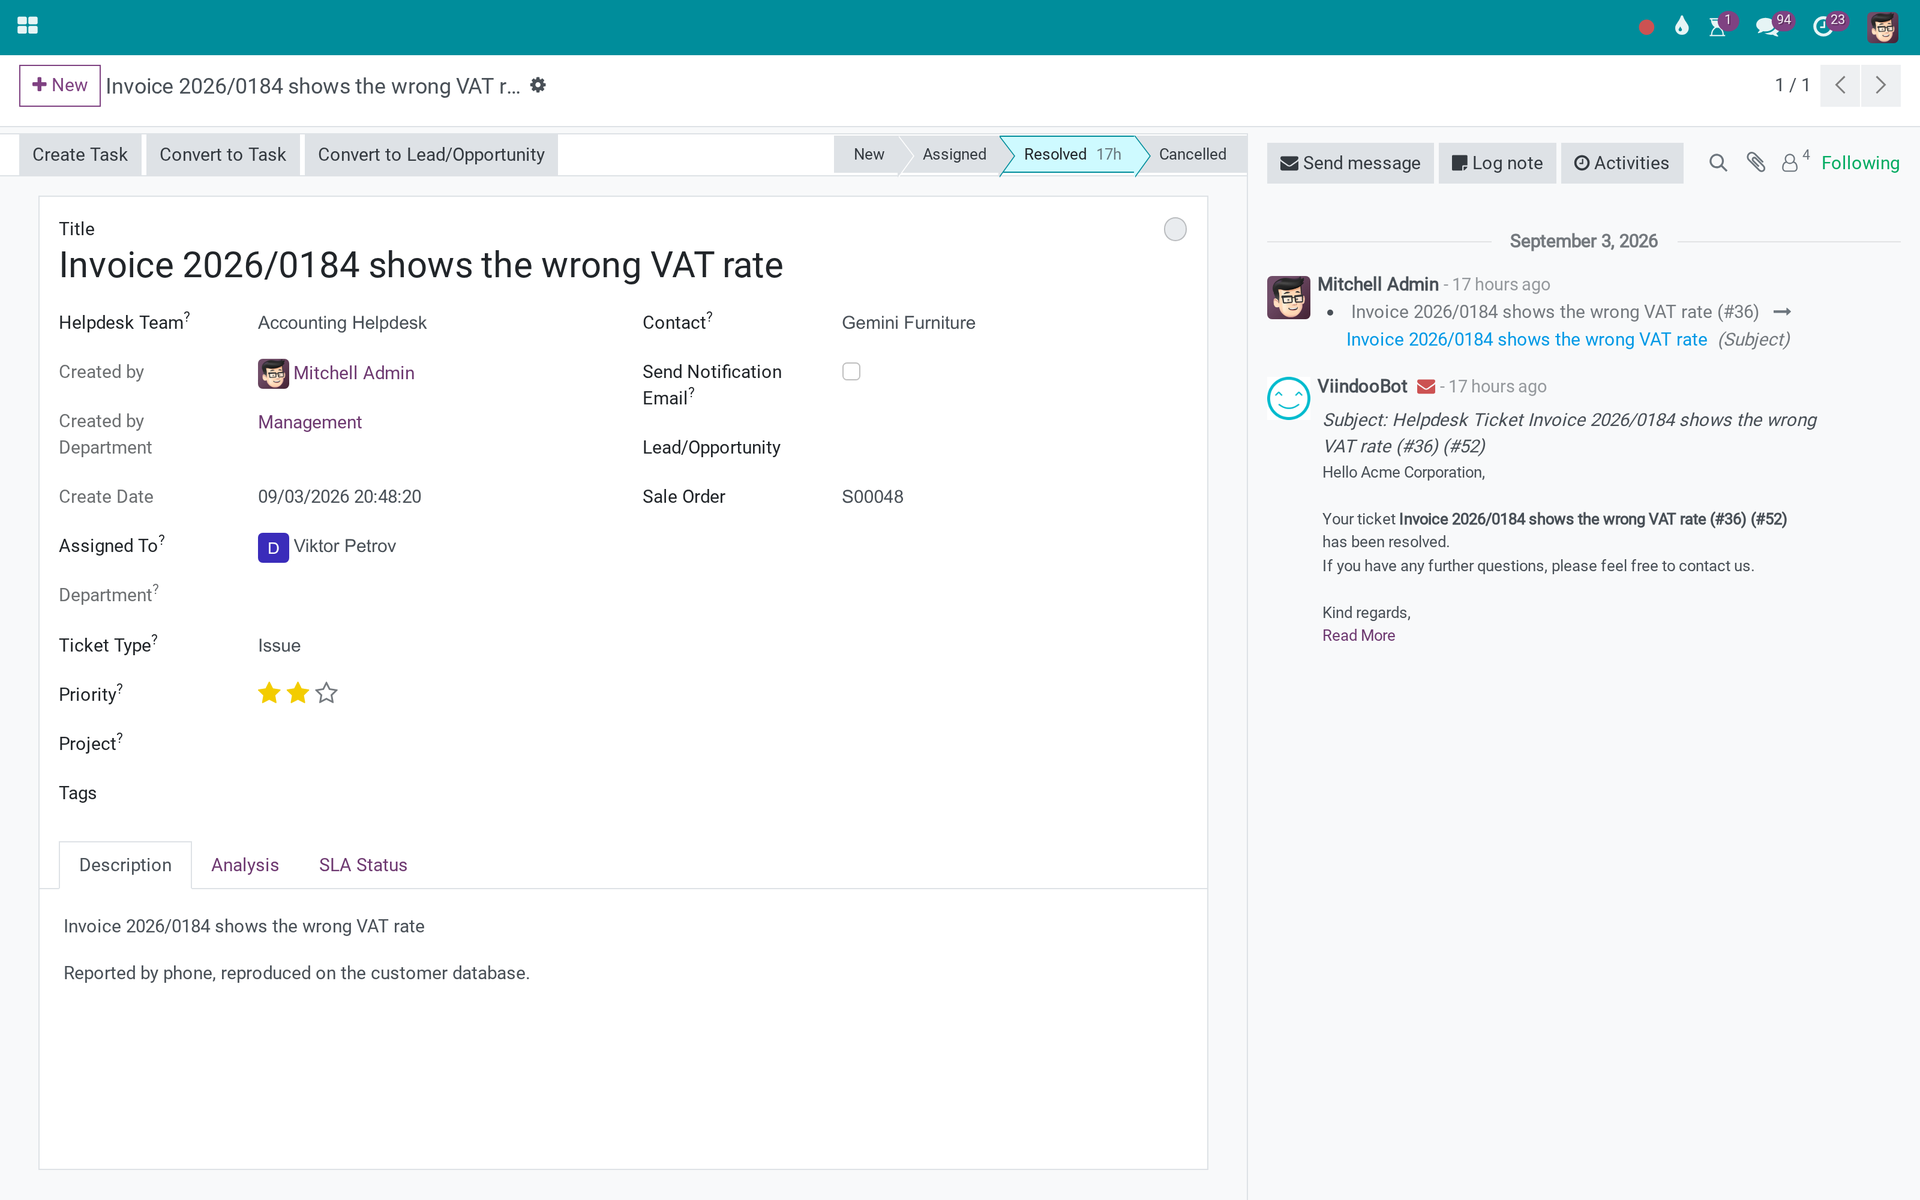Image resolution: width=1920 pixels, height=1200 pixels.
Task: Open the conversations icon with badge 94
Action: (1768, 27)
